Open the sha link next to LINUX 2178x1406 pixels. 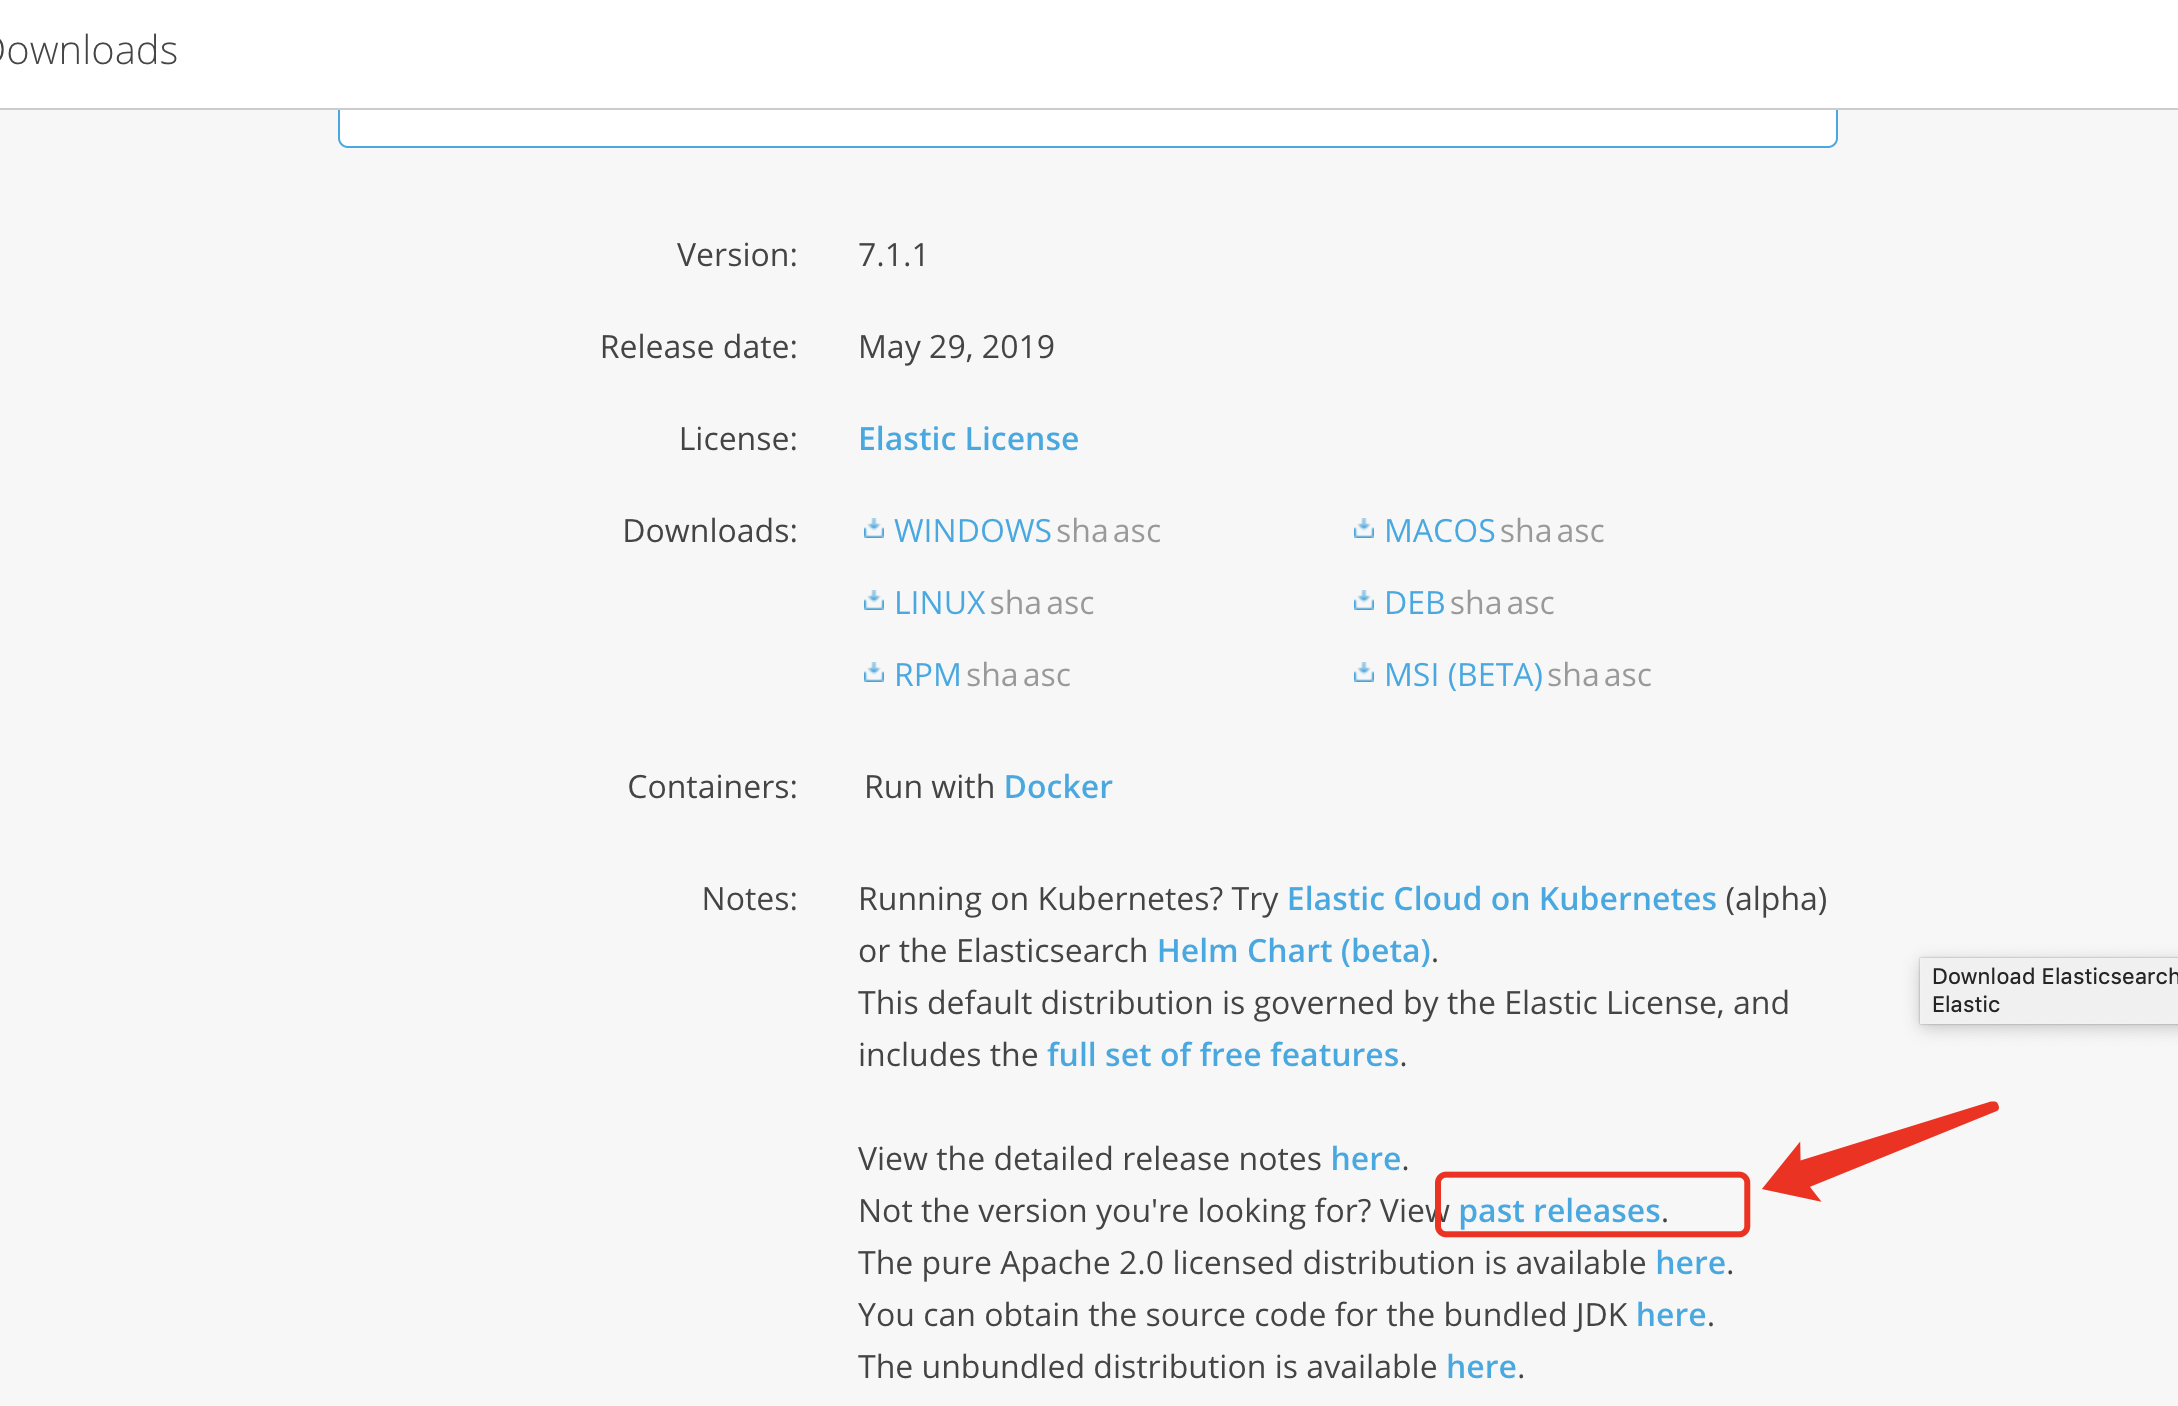[x=1016, y=603]
